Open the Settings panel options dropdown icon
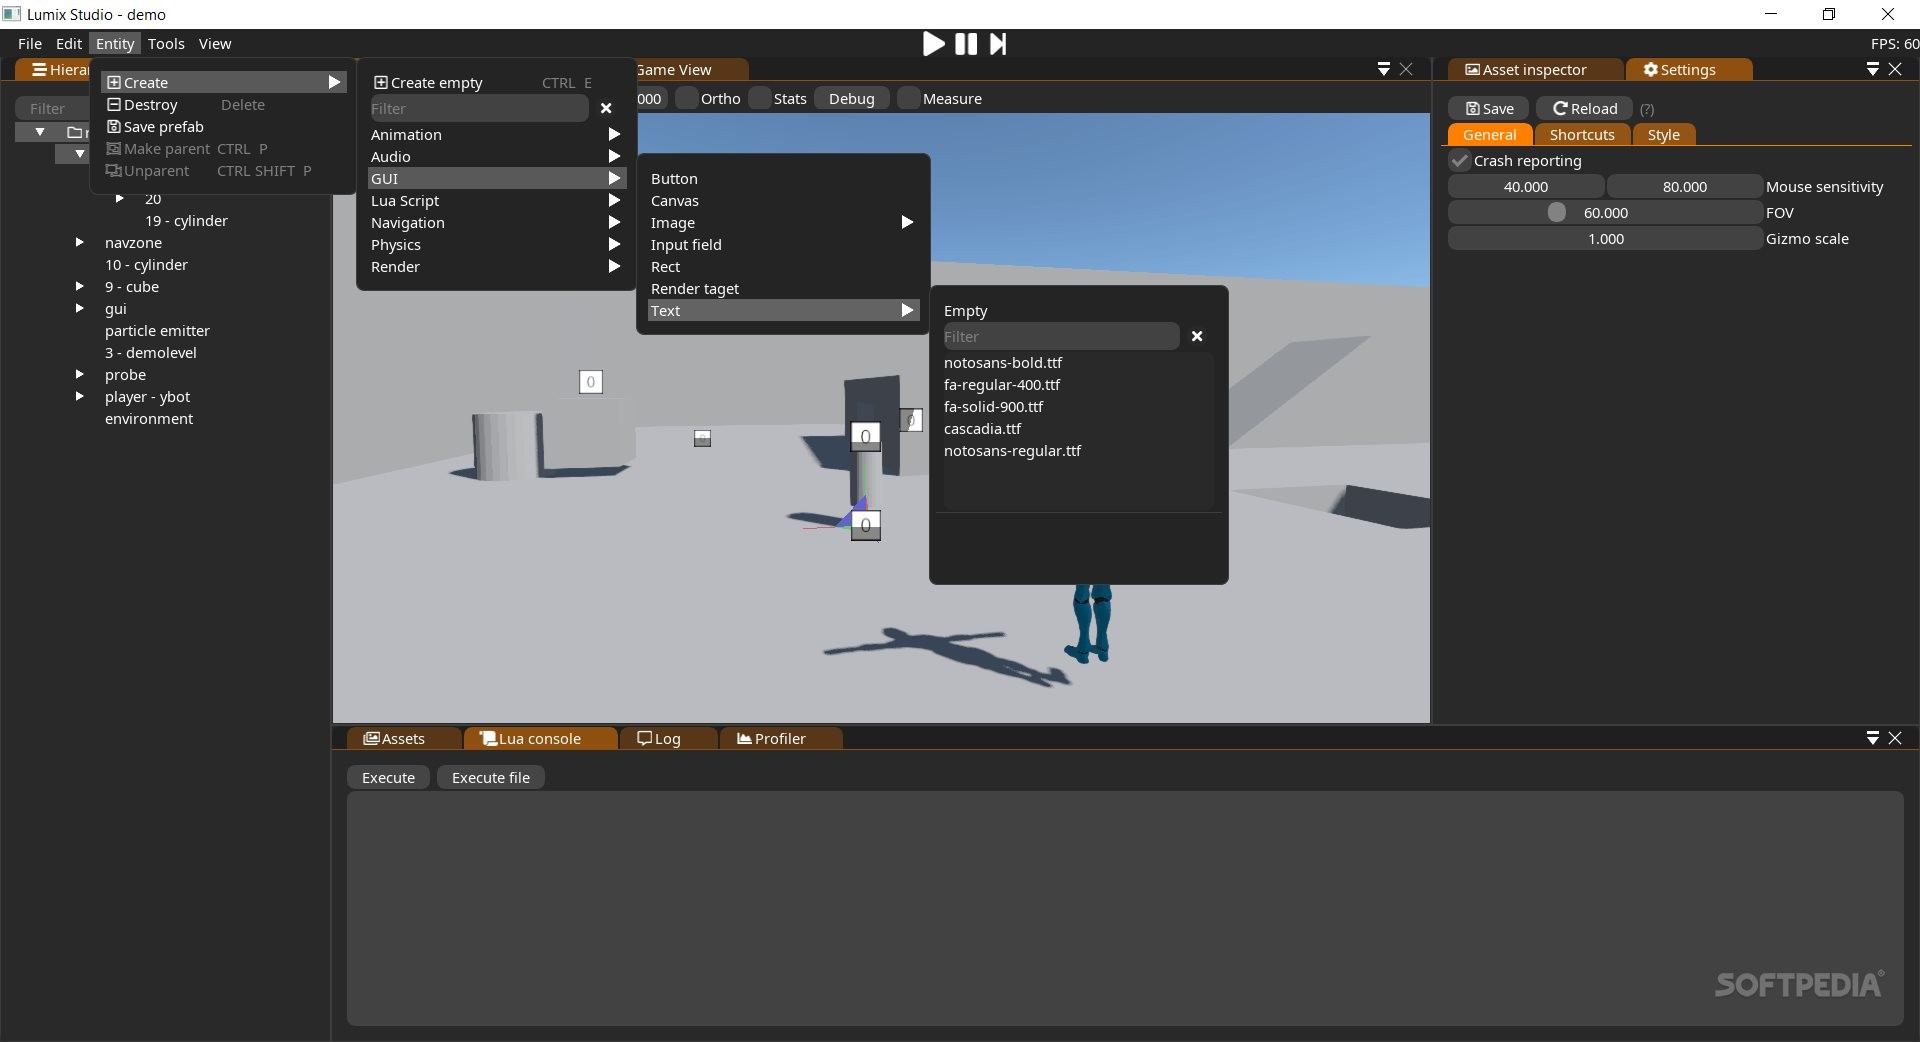 [1873, 69]
